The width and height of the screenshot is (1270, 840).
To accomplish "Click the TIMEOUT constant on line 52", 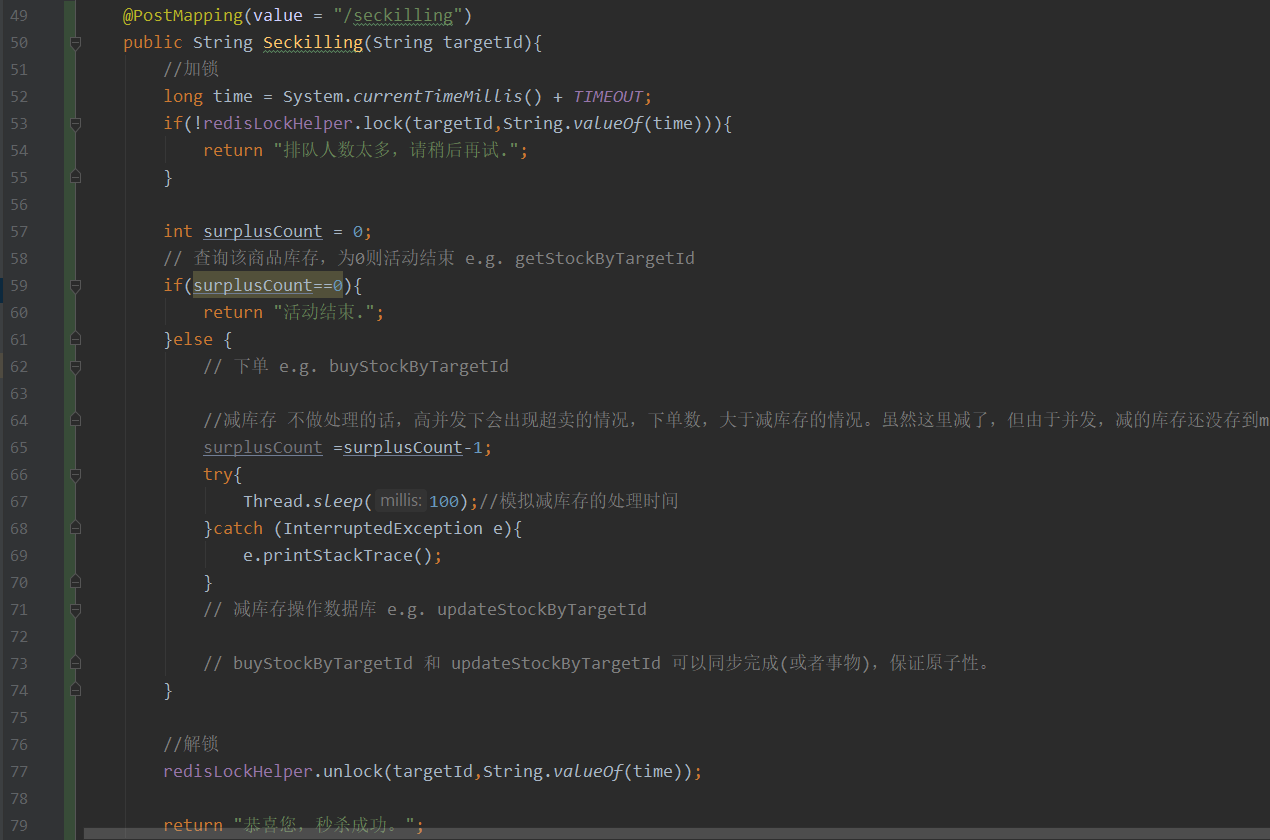I will (608, 97).
